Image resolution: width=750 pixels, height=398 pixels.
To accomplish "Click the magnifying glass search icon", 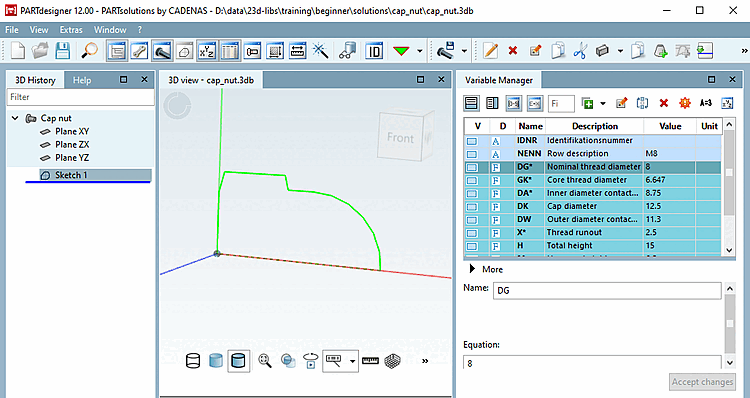I will [x=89, y=51].
